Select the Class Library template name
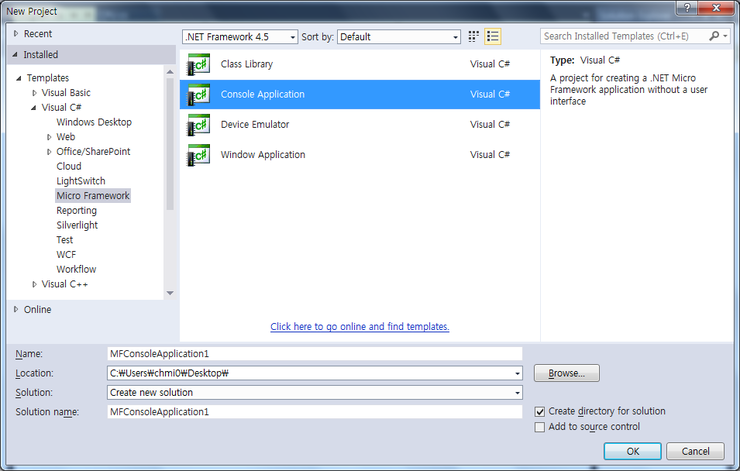The image size is (740, 471). coord(247,64)
